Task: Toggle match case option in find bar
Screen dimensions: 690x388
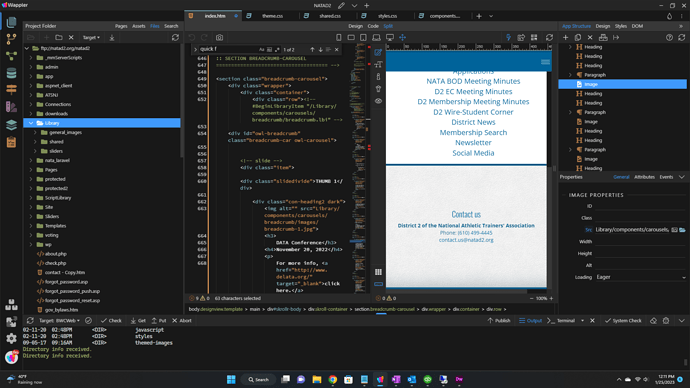Action: click(262, 49)
